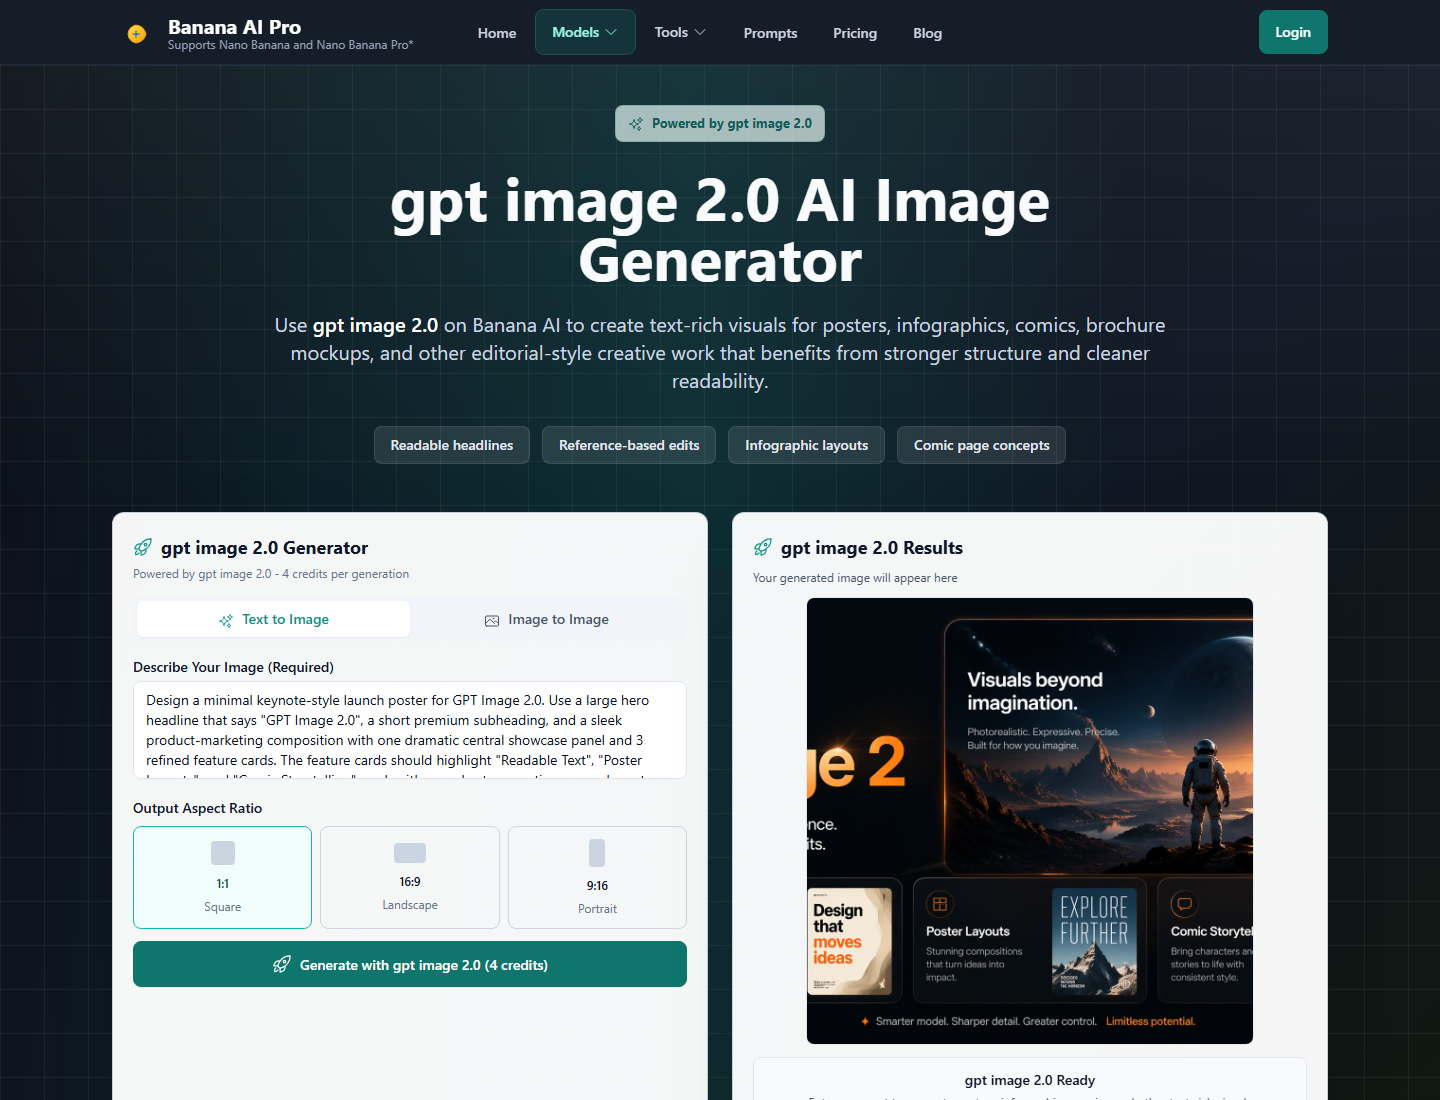Open the Prompts page
The image size is (1440, 1100).
point(770,33)
